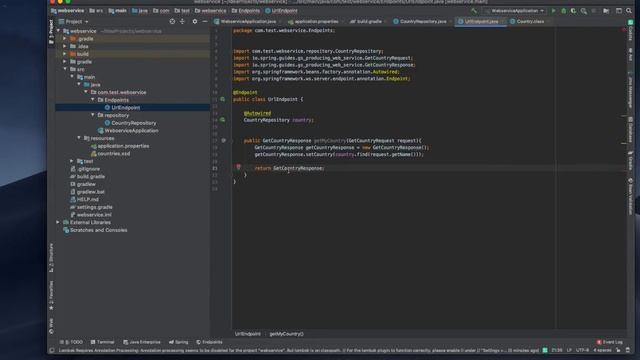
Task: Toggle tool window bars icon in status bar corner
Action: tap(52, 350)
